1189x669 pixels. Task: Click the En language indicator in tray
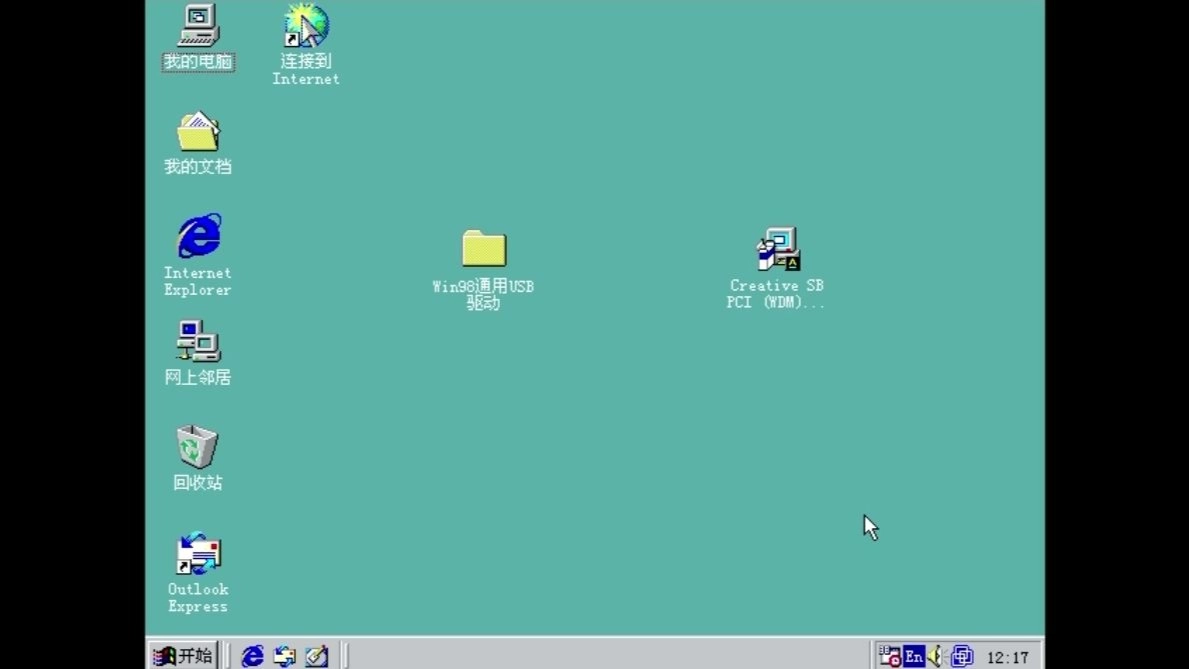click(914, 656)
